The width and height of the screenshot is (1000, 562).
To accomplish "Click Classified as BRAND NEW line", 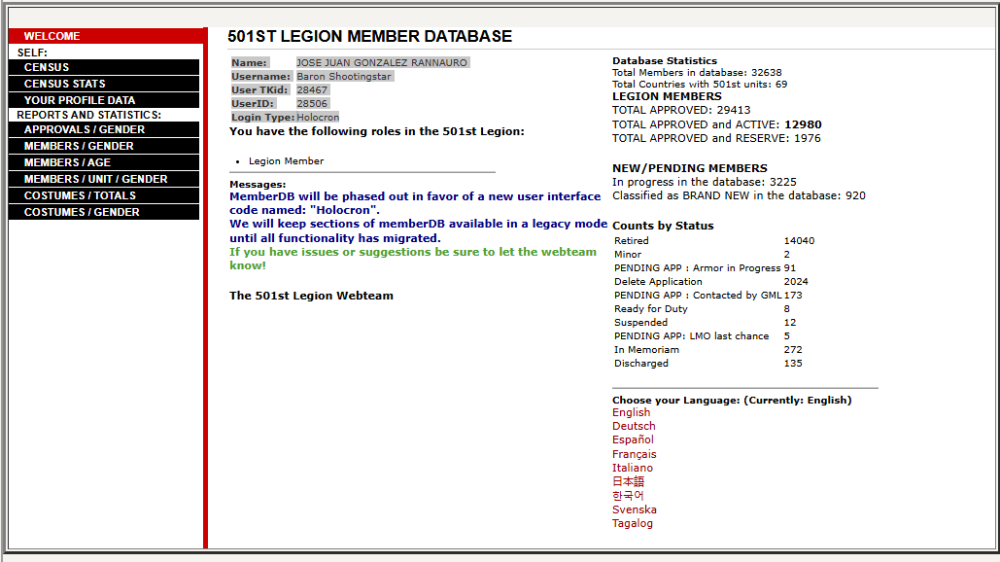I will point(739,196).
